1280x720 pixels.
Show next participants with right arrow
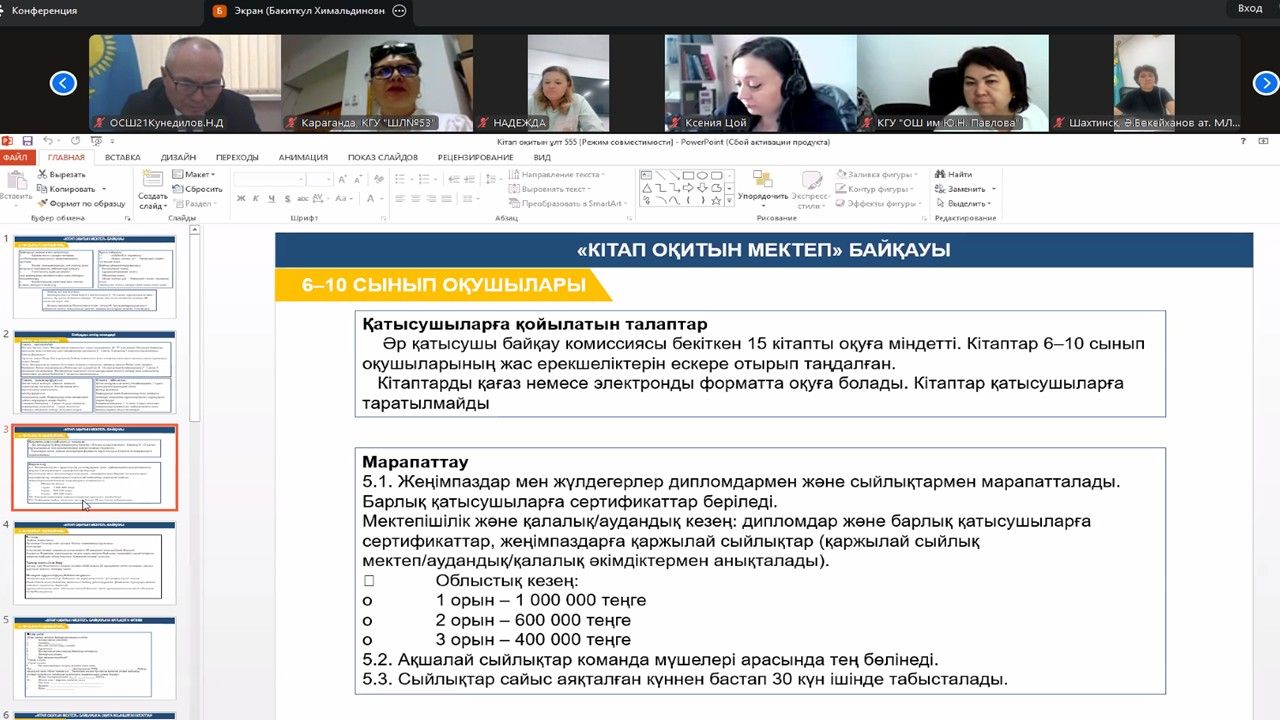1265,83
